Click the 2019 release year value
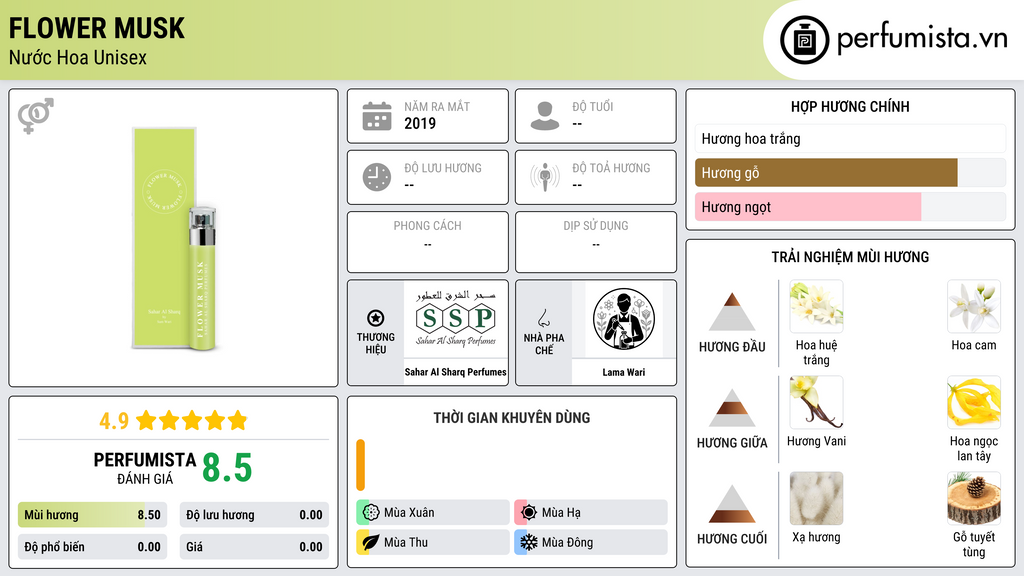The height and width of the screenshot is (576, 1024). (420, 123)
